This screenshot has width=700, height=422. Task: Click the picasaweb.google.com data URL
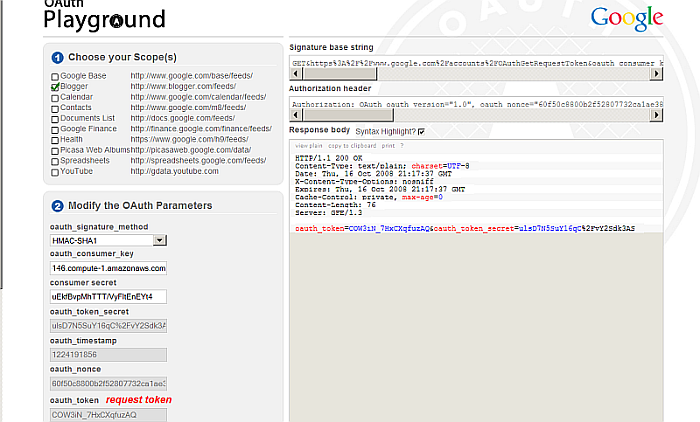tap(191, 150)
